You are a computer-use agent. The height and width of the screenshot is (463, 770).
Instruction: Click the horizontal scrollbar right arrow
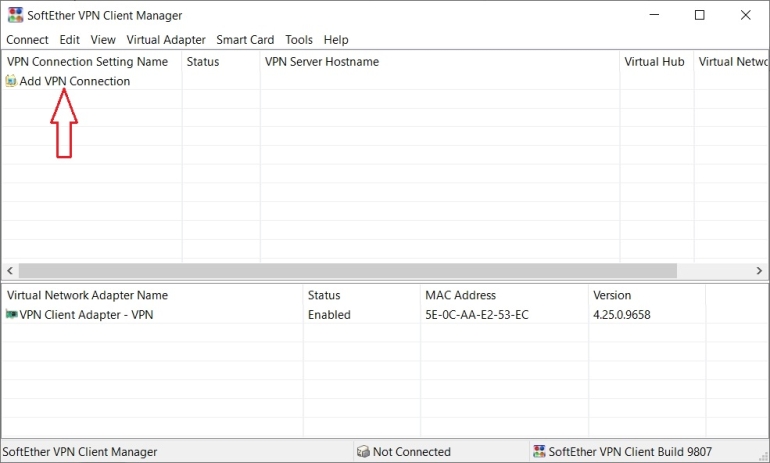761,271
